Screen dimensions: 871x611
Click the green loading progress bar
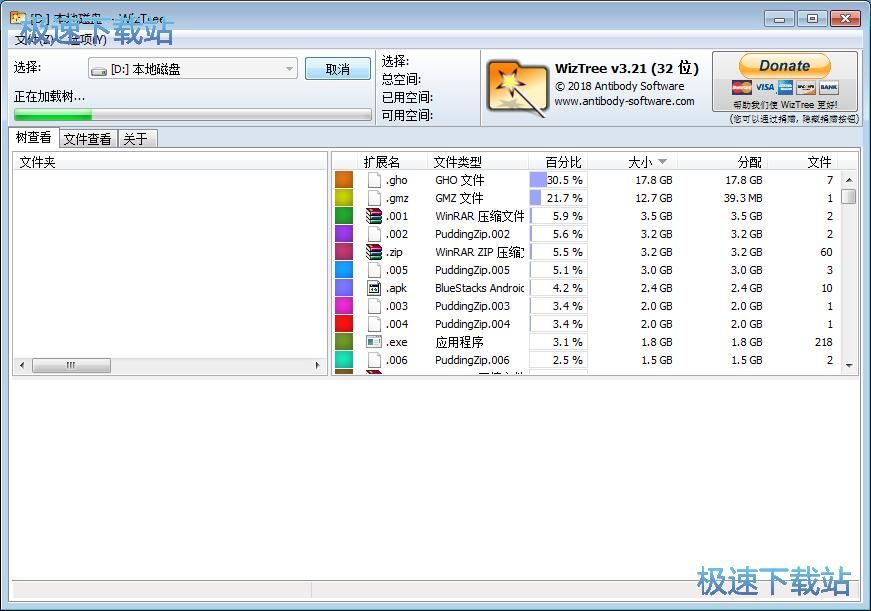click(x=193, y=115)
